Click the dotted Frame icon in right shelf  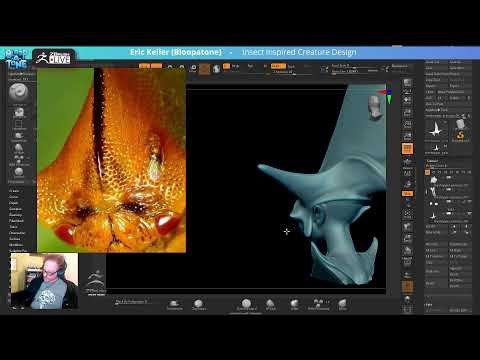[x=407, y=213]
